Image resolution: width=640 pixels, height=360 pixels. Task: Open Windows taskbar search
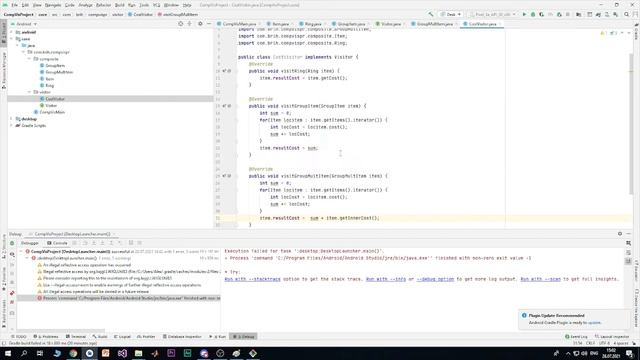point(24,353)
